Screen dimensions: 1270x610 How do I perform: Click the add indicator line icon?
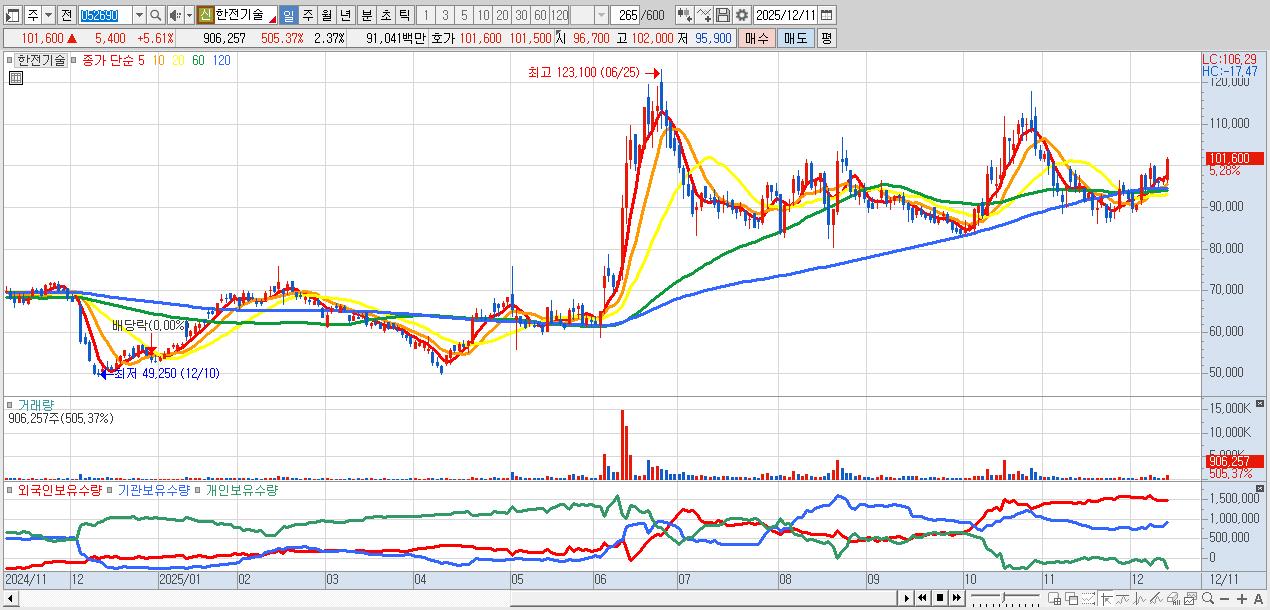tap(704, 15)
